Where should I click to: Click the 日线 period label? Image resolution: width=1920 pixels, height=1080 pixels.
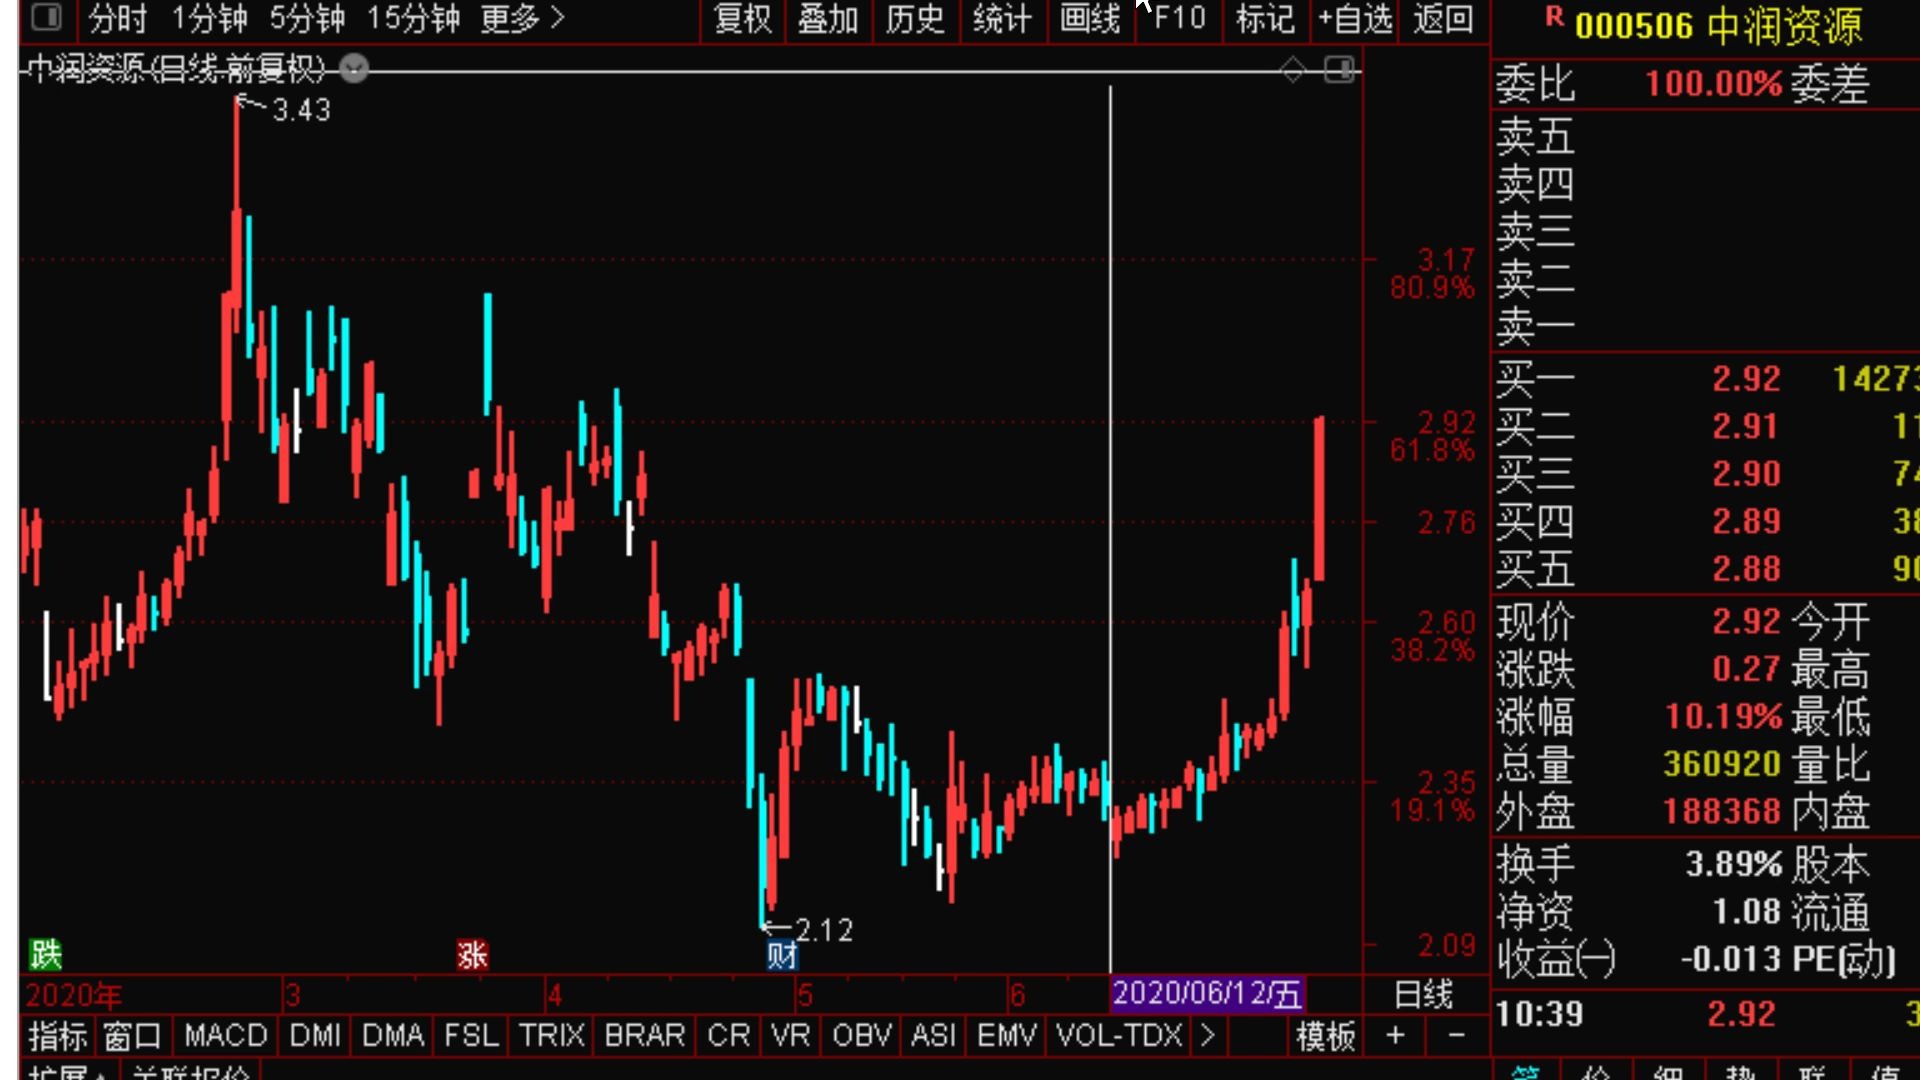click(x=1424, y=994)
